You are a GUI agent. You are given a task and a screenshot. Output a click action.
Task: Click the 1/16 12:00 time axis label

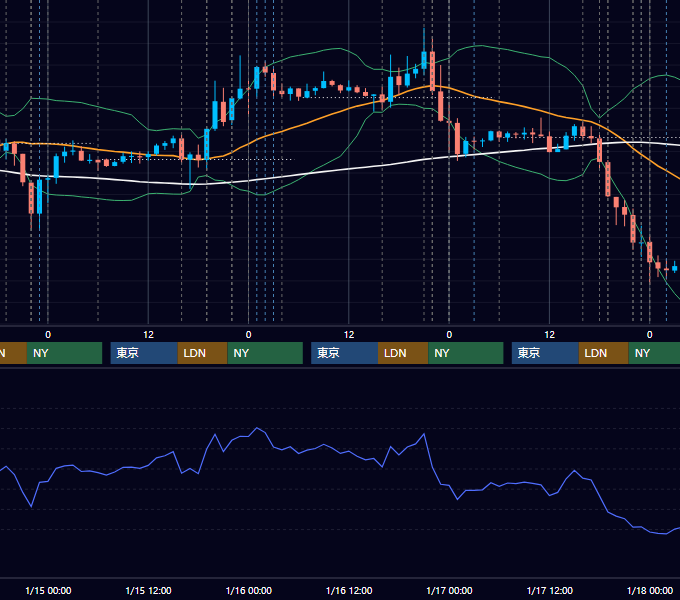[x=349, y=590]
